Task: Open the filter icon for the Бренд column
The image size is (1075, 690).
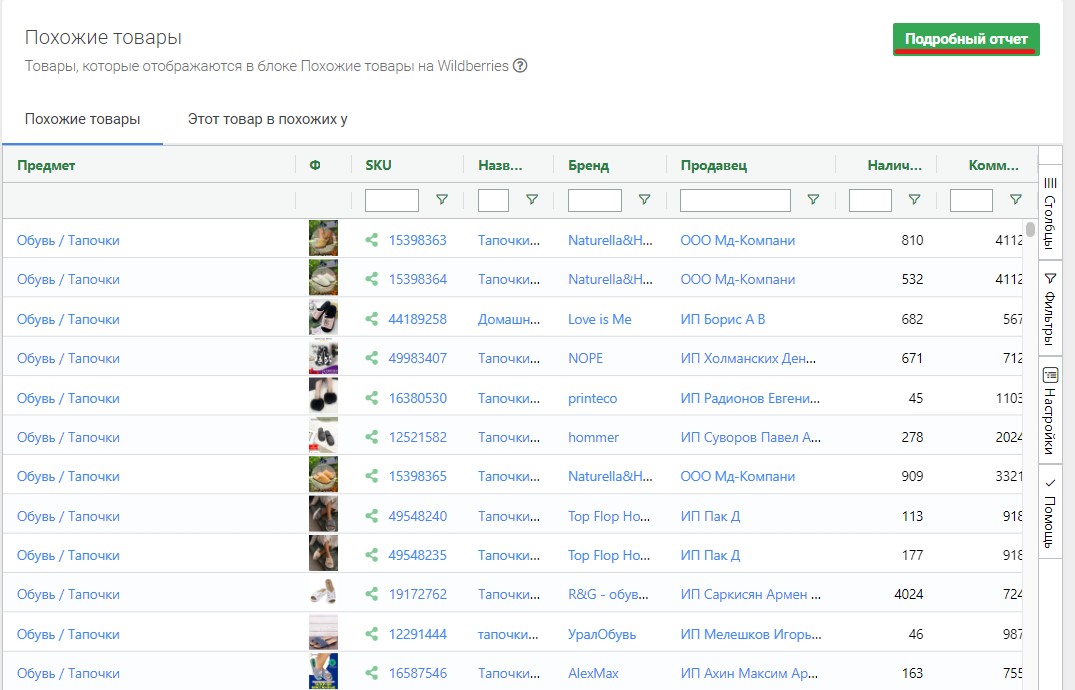Action: click(x=644, y=200)
